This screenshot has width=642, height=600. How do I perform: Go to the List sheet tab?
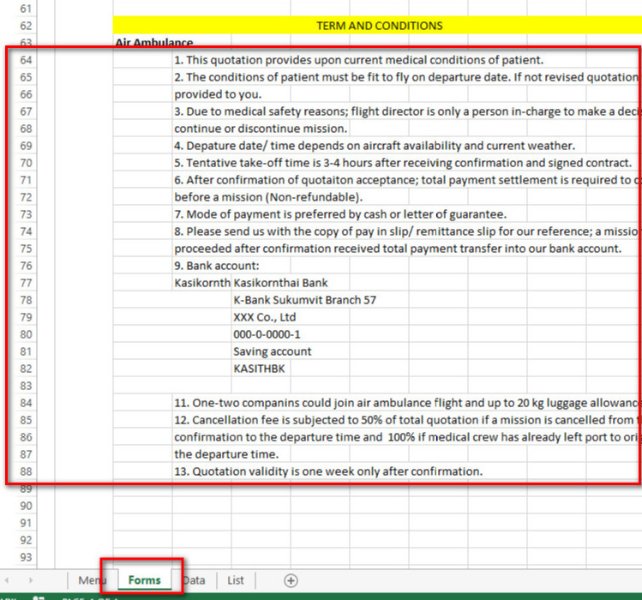(x=235, y=580)
